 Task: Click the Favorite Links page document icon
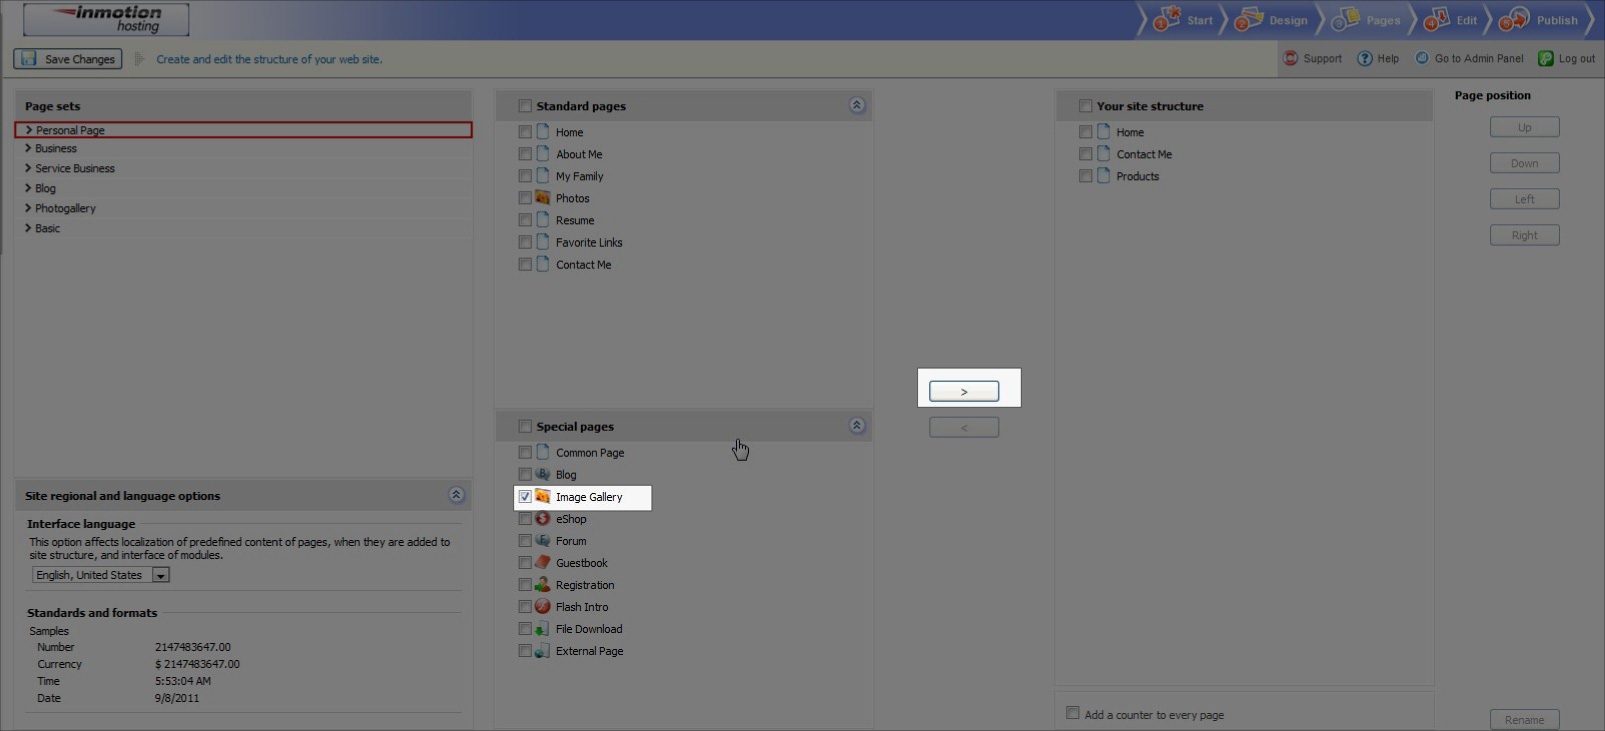[543, 242]
